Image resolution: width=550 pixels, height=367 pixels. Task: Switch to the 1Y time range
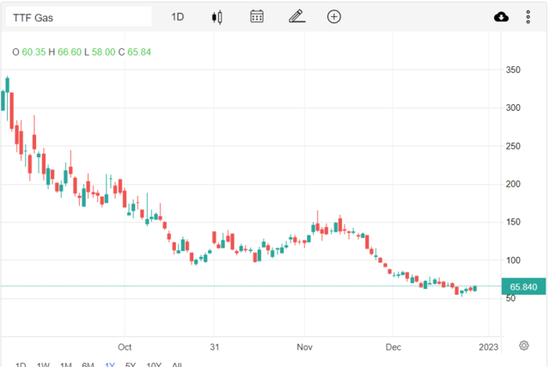pos(110,365)
